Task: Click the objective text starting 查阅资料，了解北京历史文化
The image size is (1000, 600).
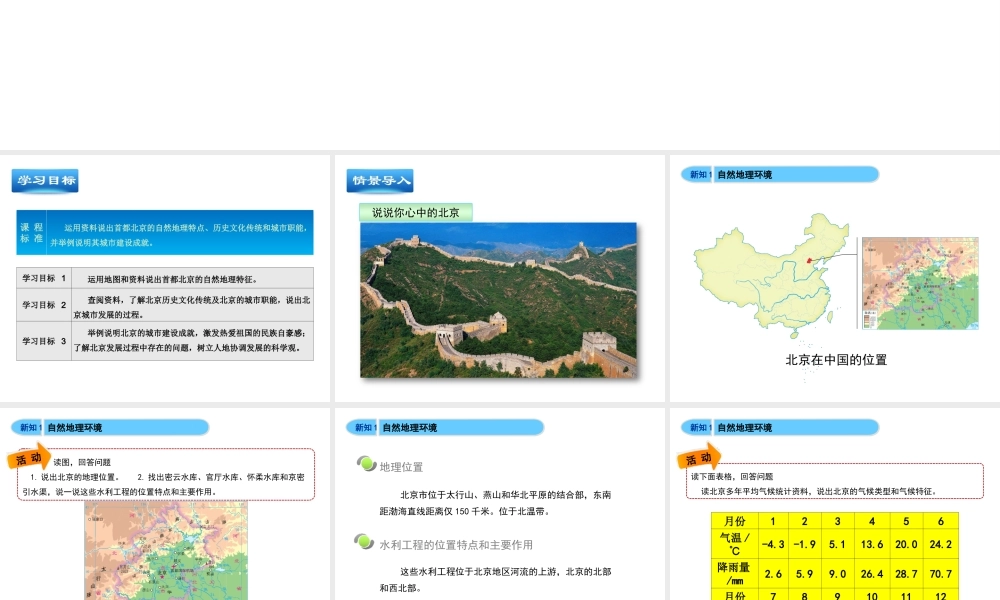Action: pyautogui.click(x=192, y=307)
